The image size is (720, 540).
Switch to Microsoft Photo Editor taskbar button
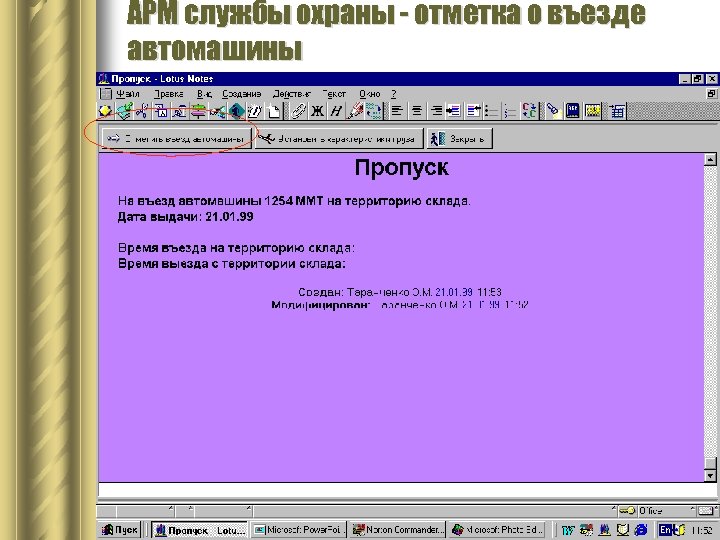tap(497, 529)
